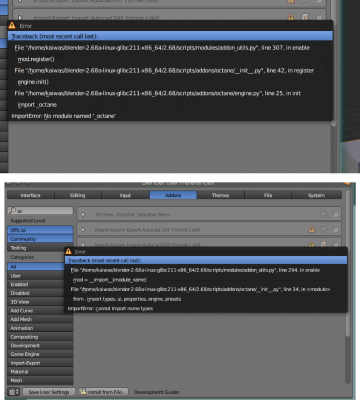This screenshot has width=360, height=400.
Task: Click the 'mod = __import__(module_name)' line
Action: click(x=110, y=280)
